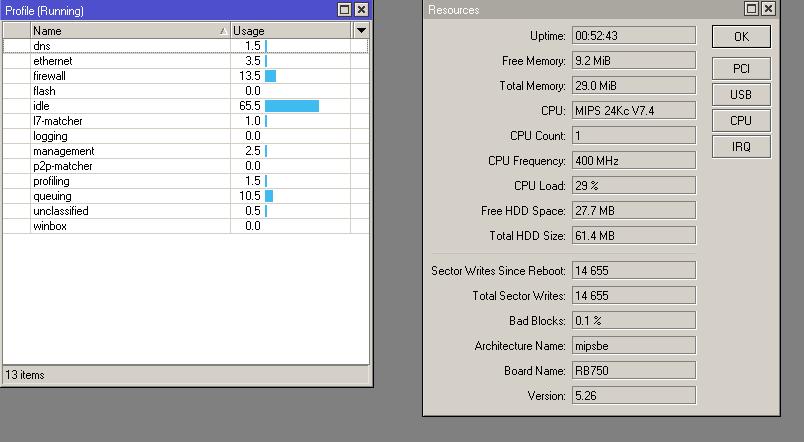Click the Version field 5.26
Image resolution: width=804 pixels, height=442 pixels.
pyautogui.click(x=634, y=395)
